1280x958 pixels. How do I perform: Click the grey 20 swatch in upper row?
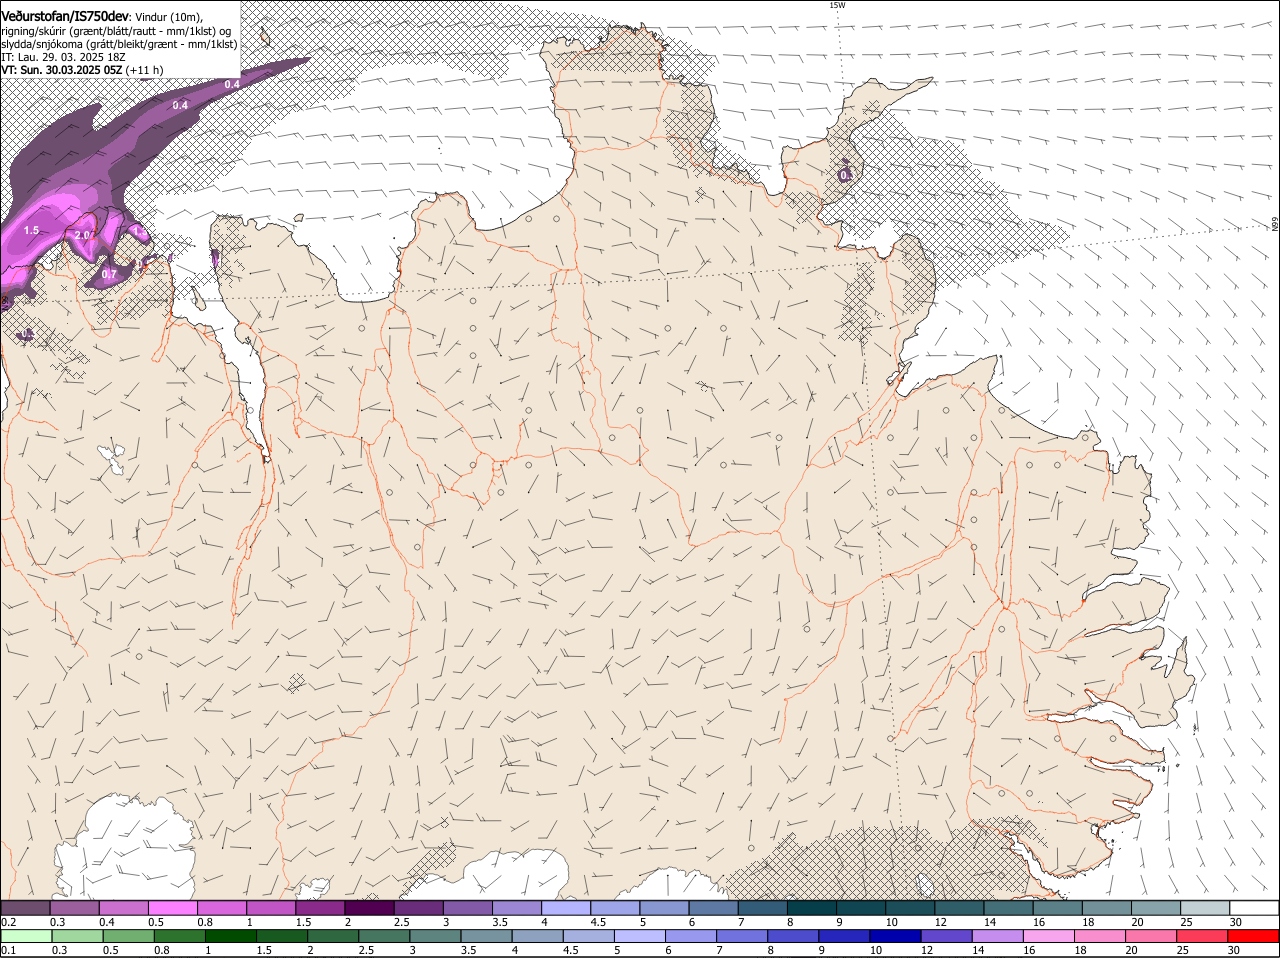(1156, 907)
